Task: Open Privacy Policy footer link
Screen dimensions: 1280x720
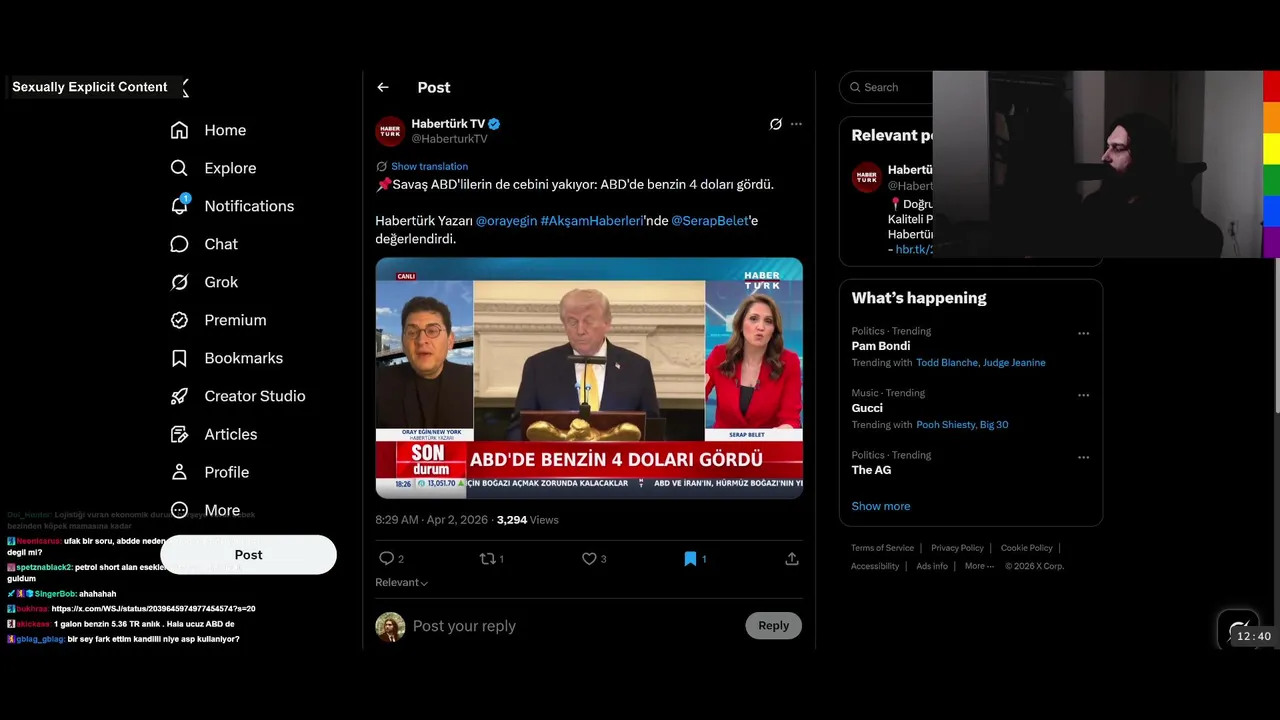Action: [957, 548]
